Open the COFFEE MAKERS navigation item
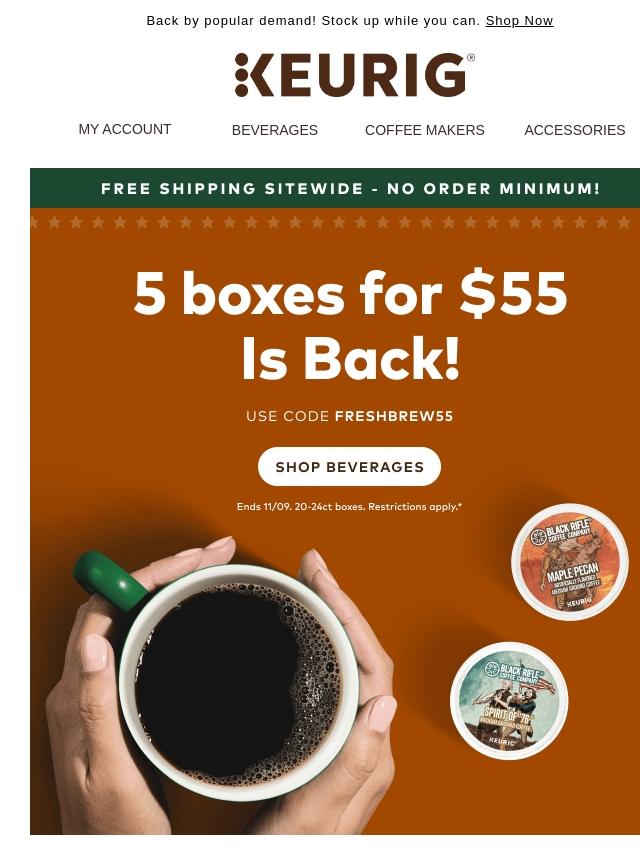The width and height of the screenshot is (640, 854). point(424,130)
